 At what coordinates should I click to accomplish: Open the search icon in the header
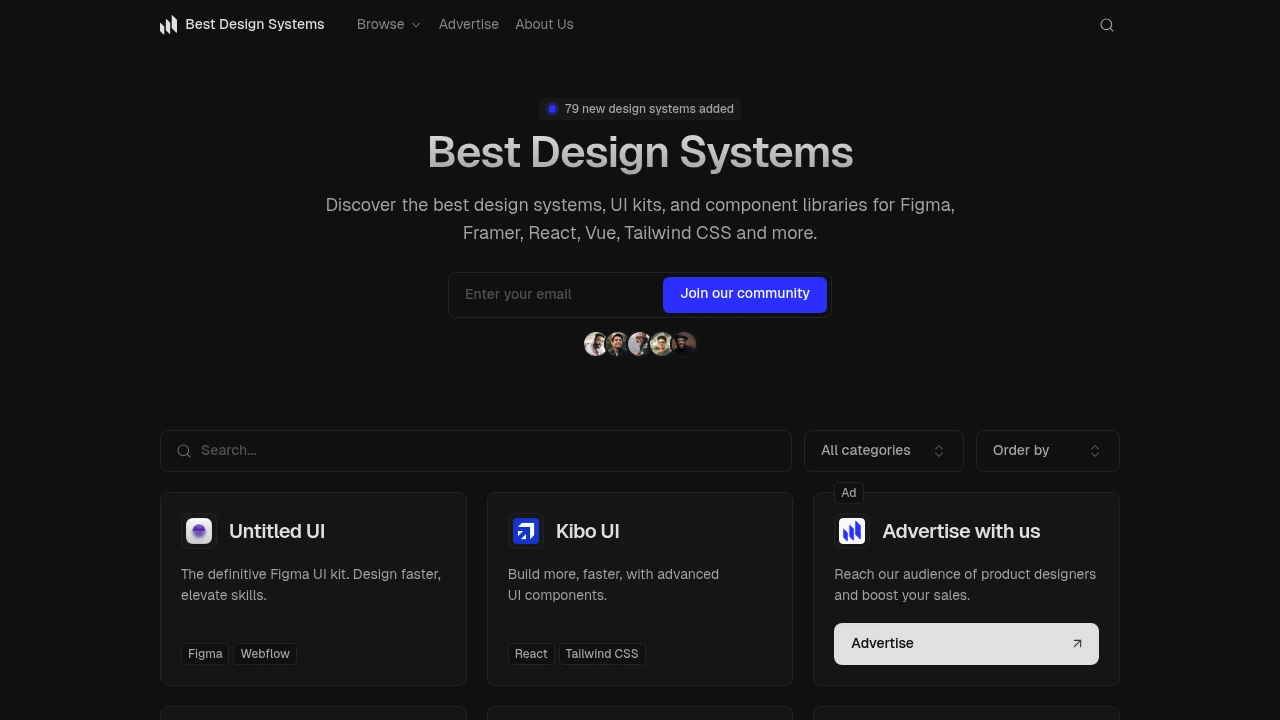pos(1107,24)
